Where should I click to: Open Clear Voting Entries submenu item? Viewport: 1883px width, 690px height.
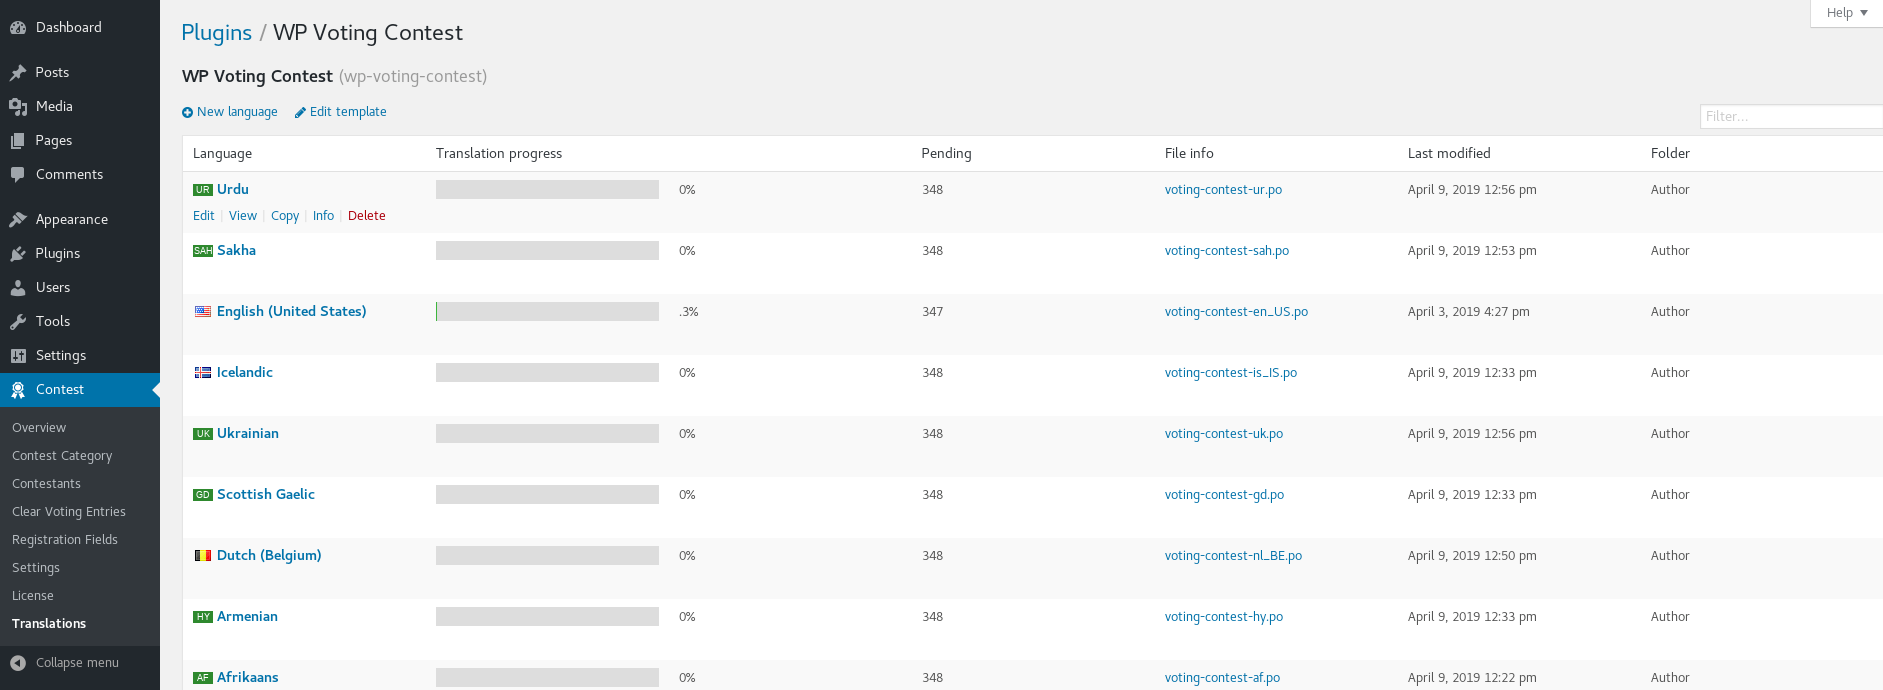(69, 512)
